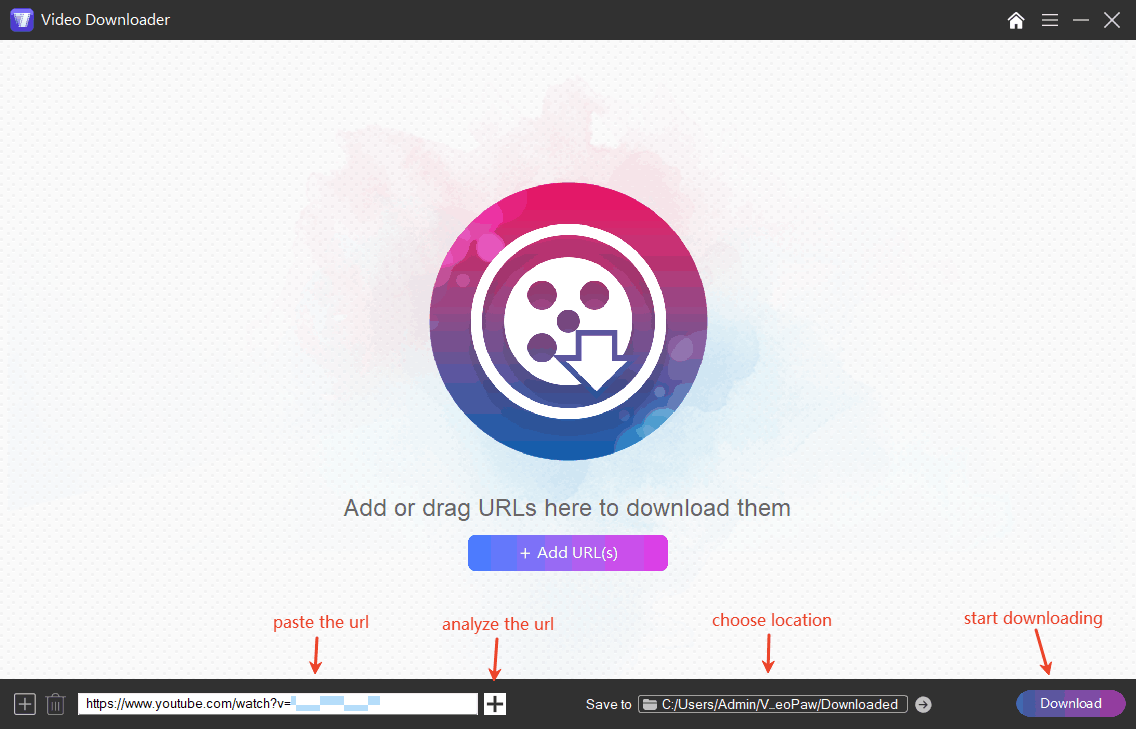Screen dimensions: 1136x729
Task: Click the Video Downloader app logo
Action: [x=22, y=20]
